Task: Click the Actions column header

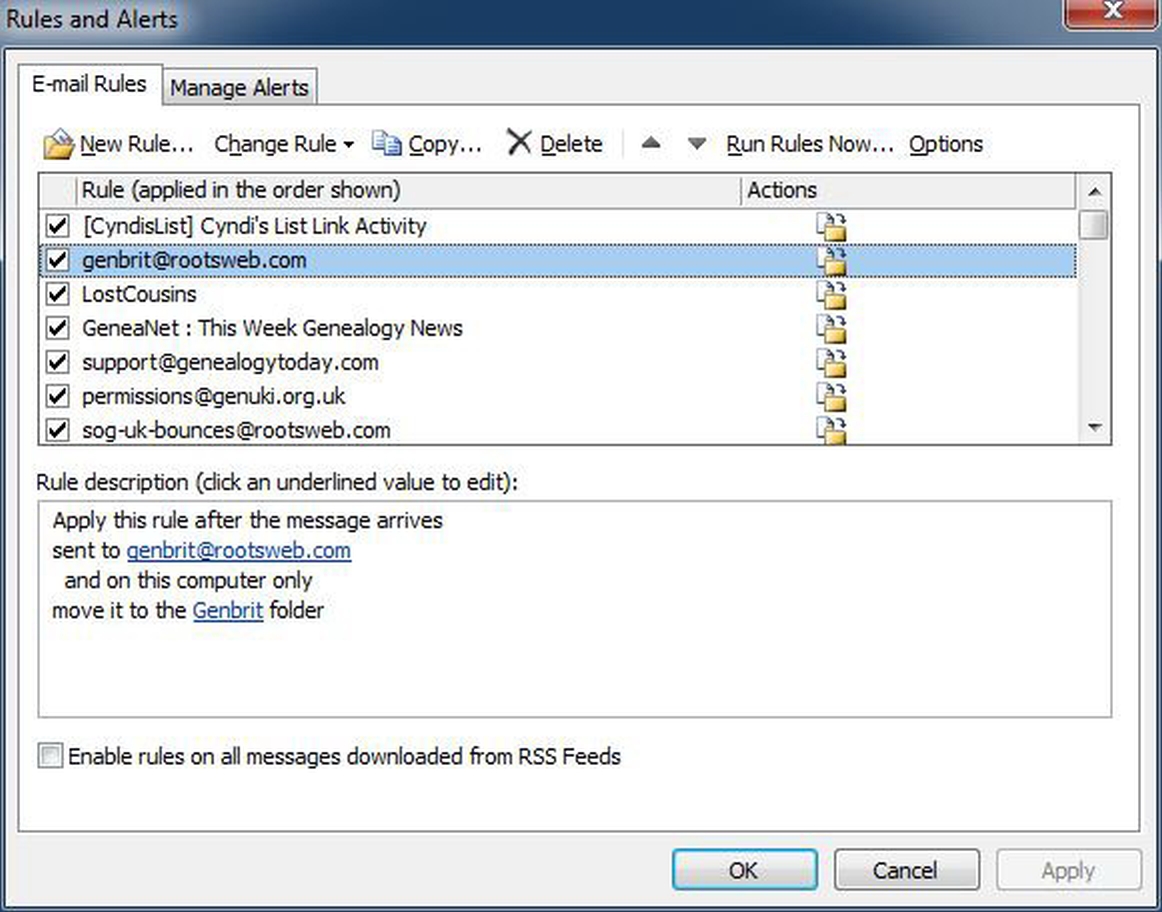Action: click(909, 190)
